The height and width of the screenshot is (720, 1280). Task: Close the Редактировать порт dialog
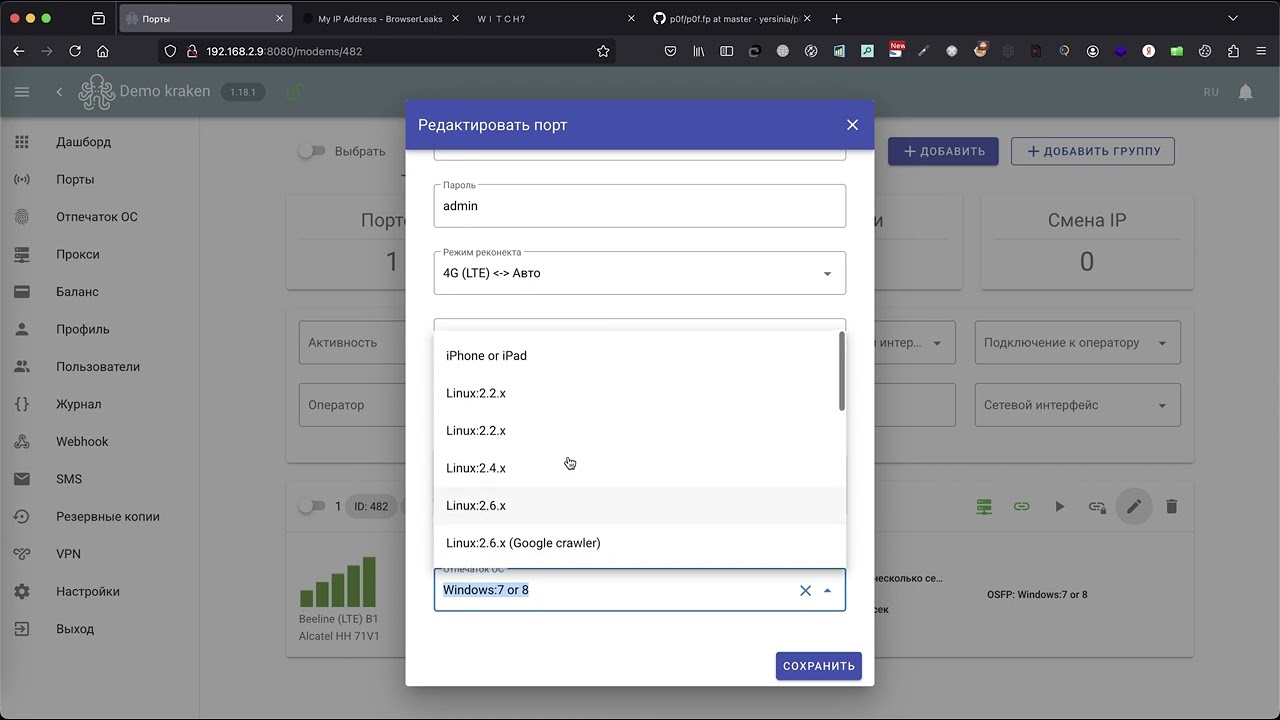pyautogui.click(x=852, y=125)
